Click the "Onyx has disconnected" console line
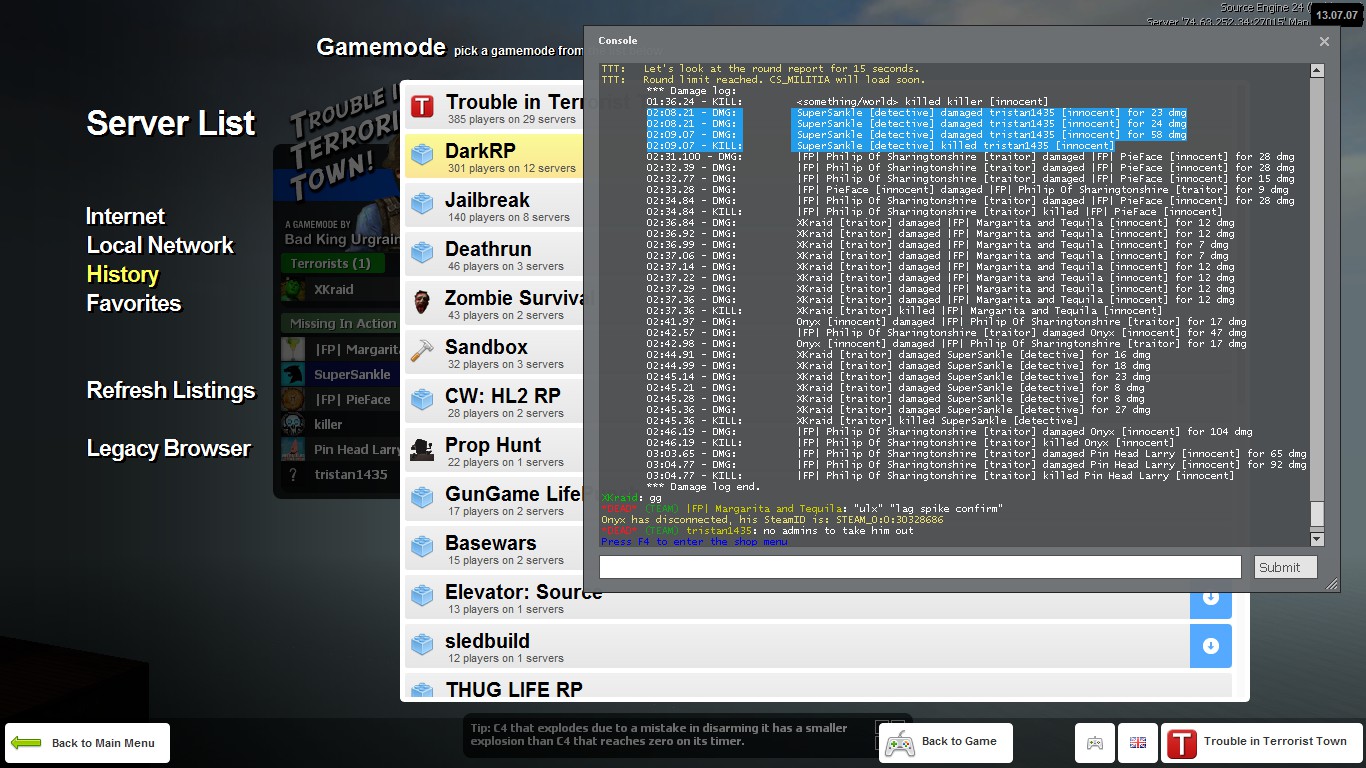This screenshot has height=768, width=1366. (x=772, y=520)
